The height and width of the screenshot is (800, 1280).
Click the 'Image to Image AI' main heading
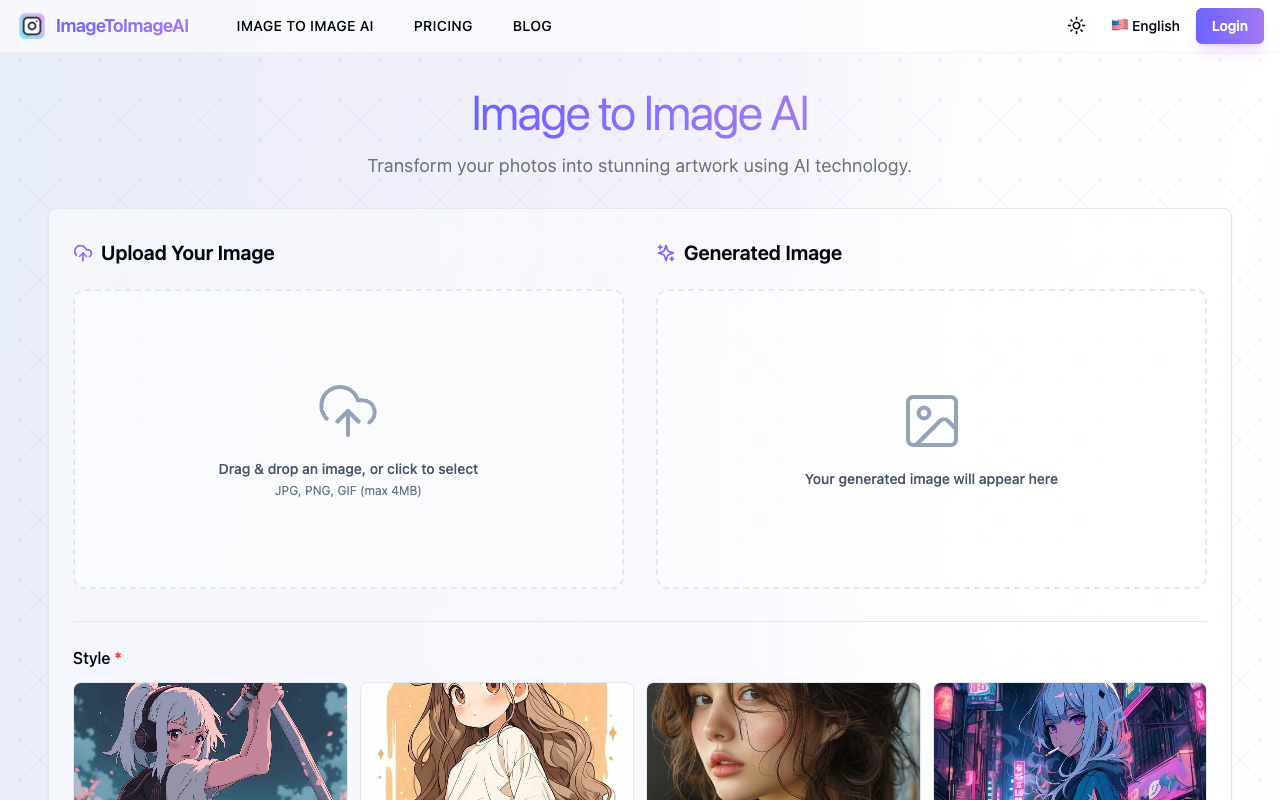tap(640, 114)
